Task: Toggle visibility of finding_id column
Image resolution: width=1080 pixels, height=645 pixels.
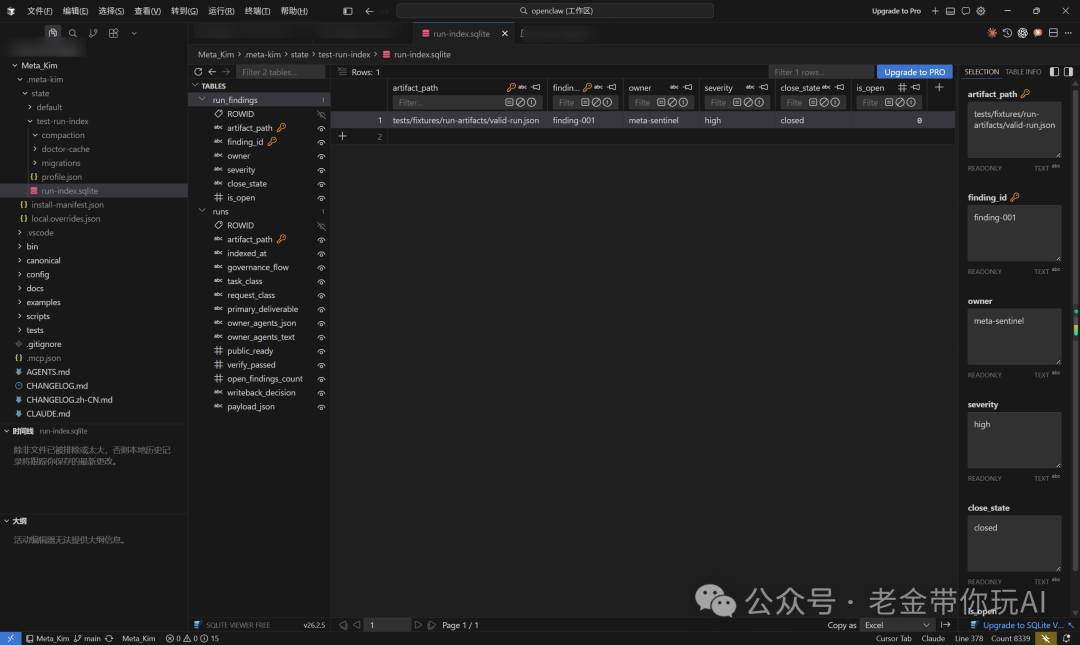Action: [x=321, y=143]
